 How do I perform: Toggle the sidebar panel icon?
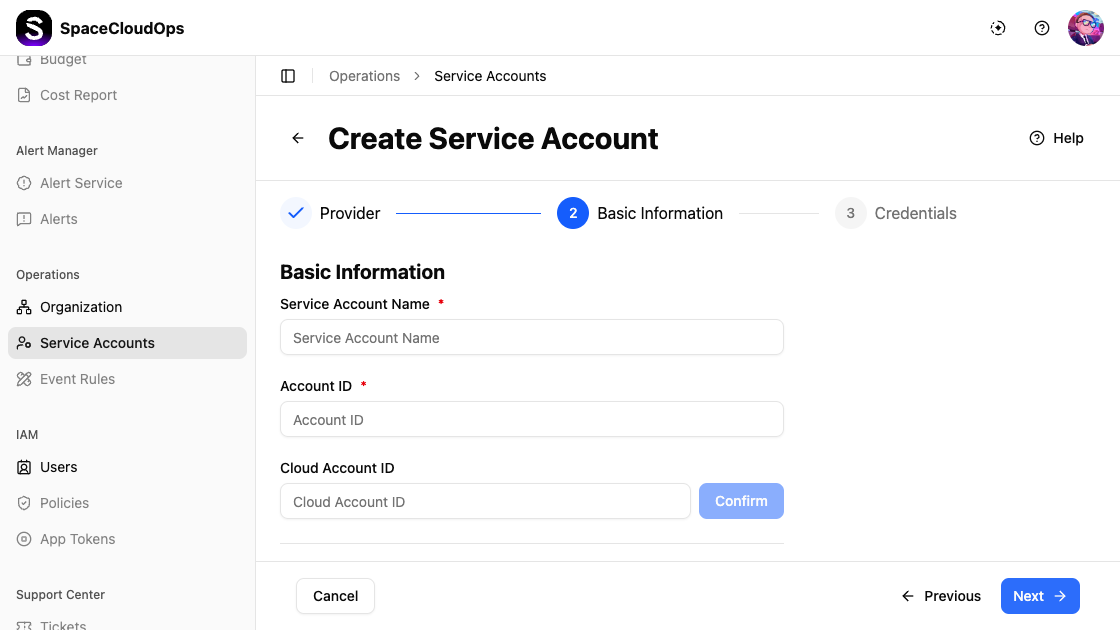(x=288, y=76)
